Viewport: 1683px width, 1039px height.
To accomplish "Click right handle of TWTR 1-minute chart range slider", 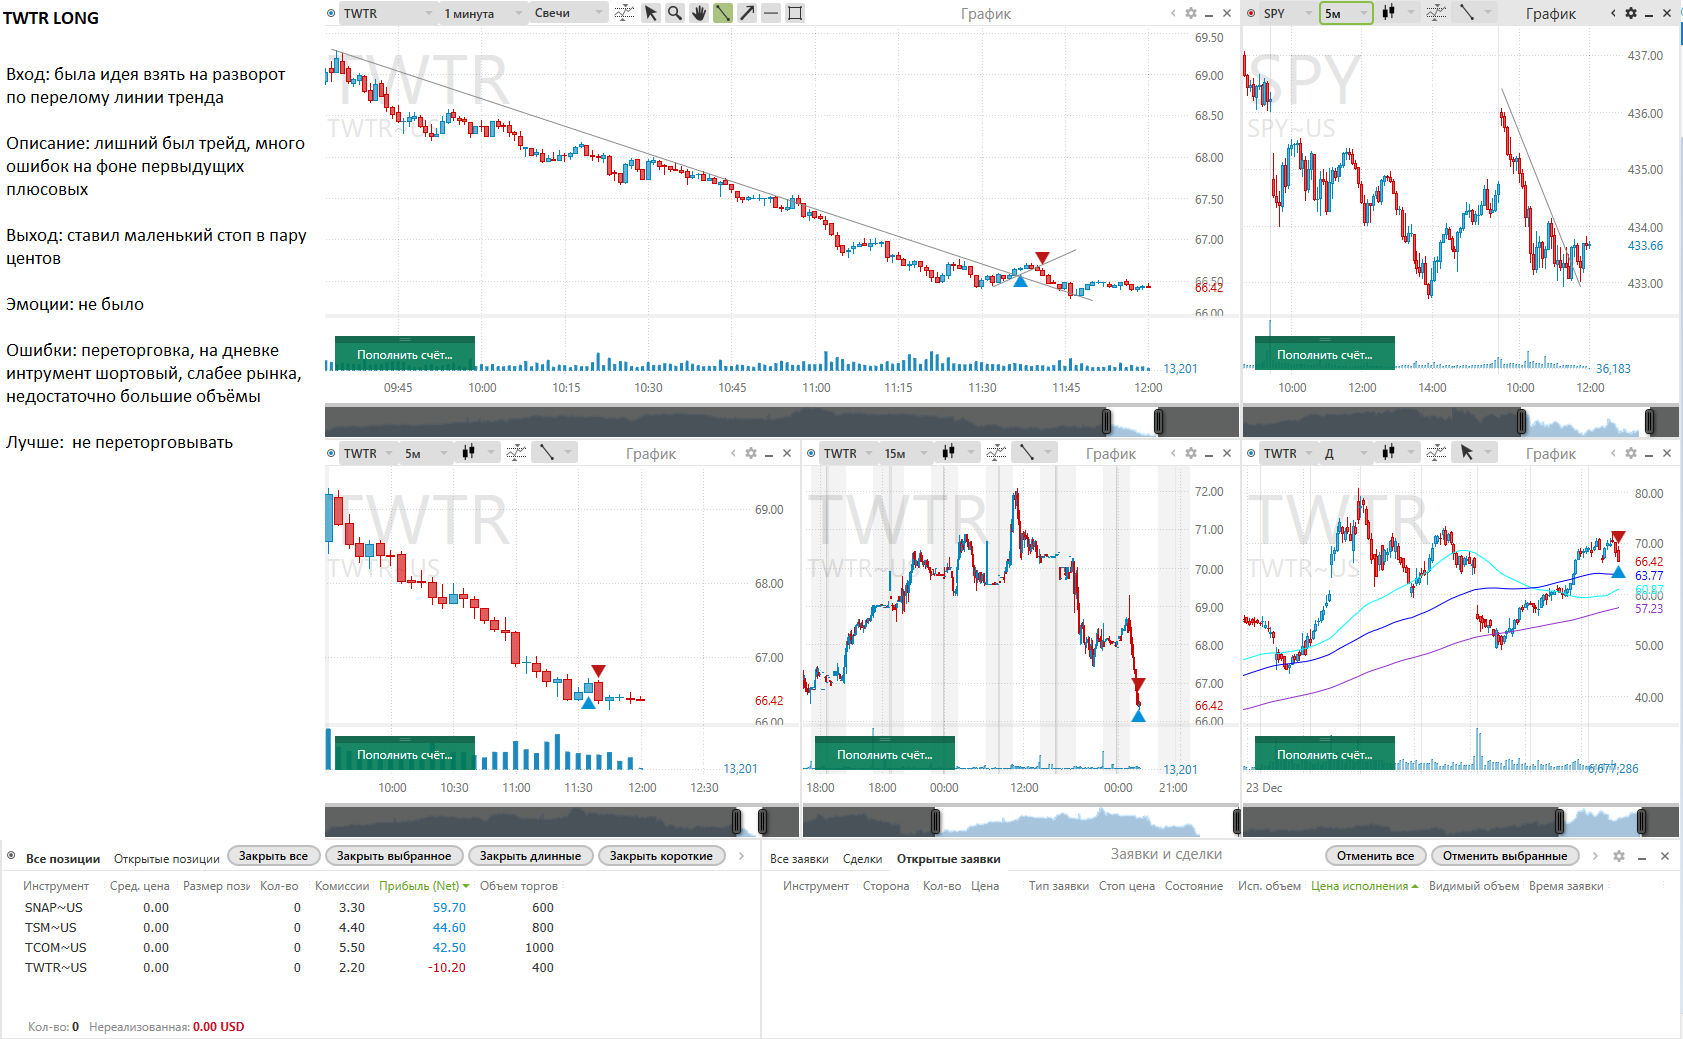I will [x=1158, y=421].
